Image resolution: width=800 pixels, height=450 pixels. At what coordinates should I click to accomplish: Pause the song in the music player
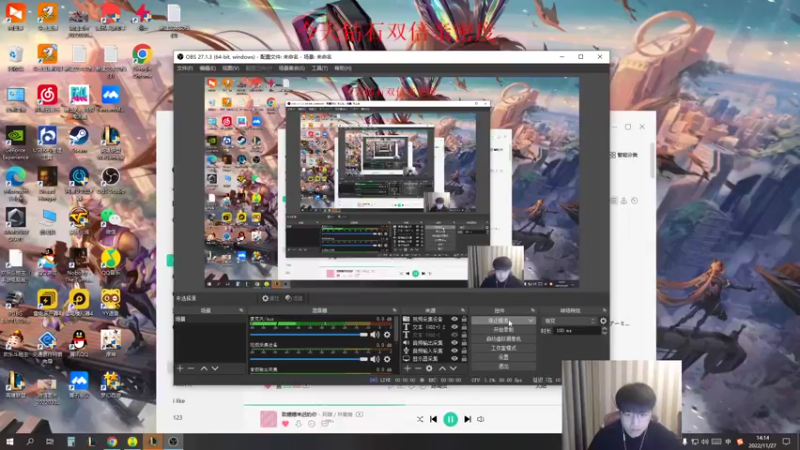(451, 419)
